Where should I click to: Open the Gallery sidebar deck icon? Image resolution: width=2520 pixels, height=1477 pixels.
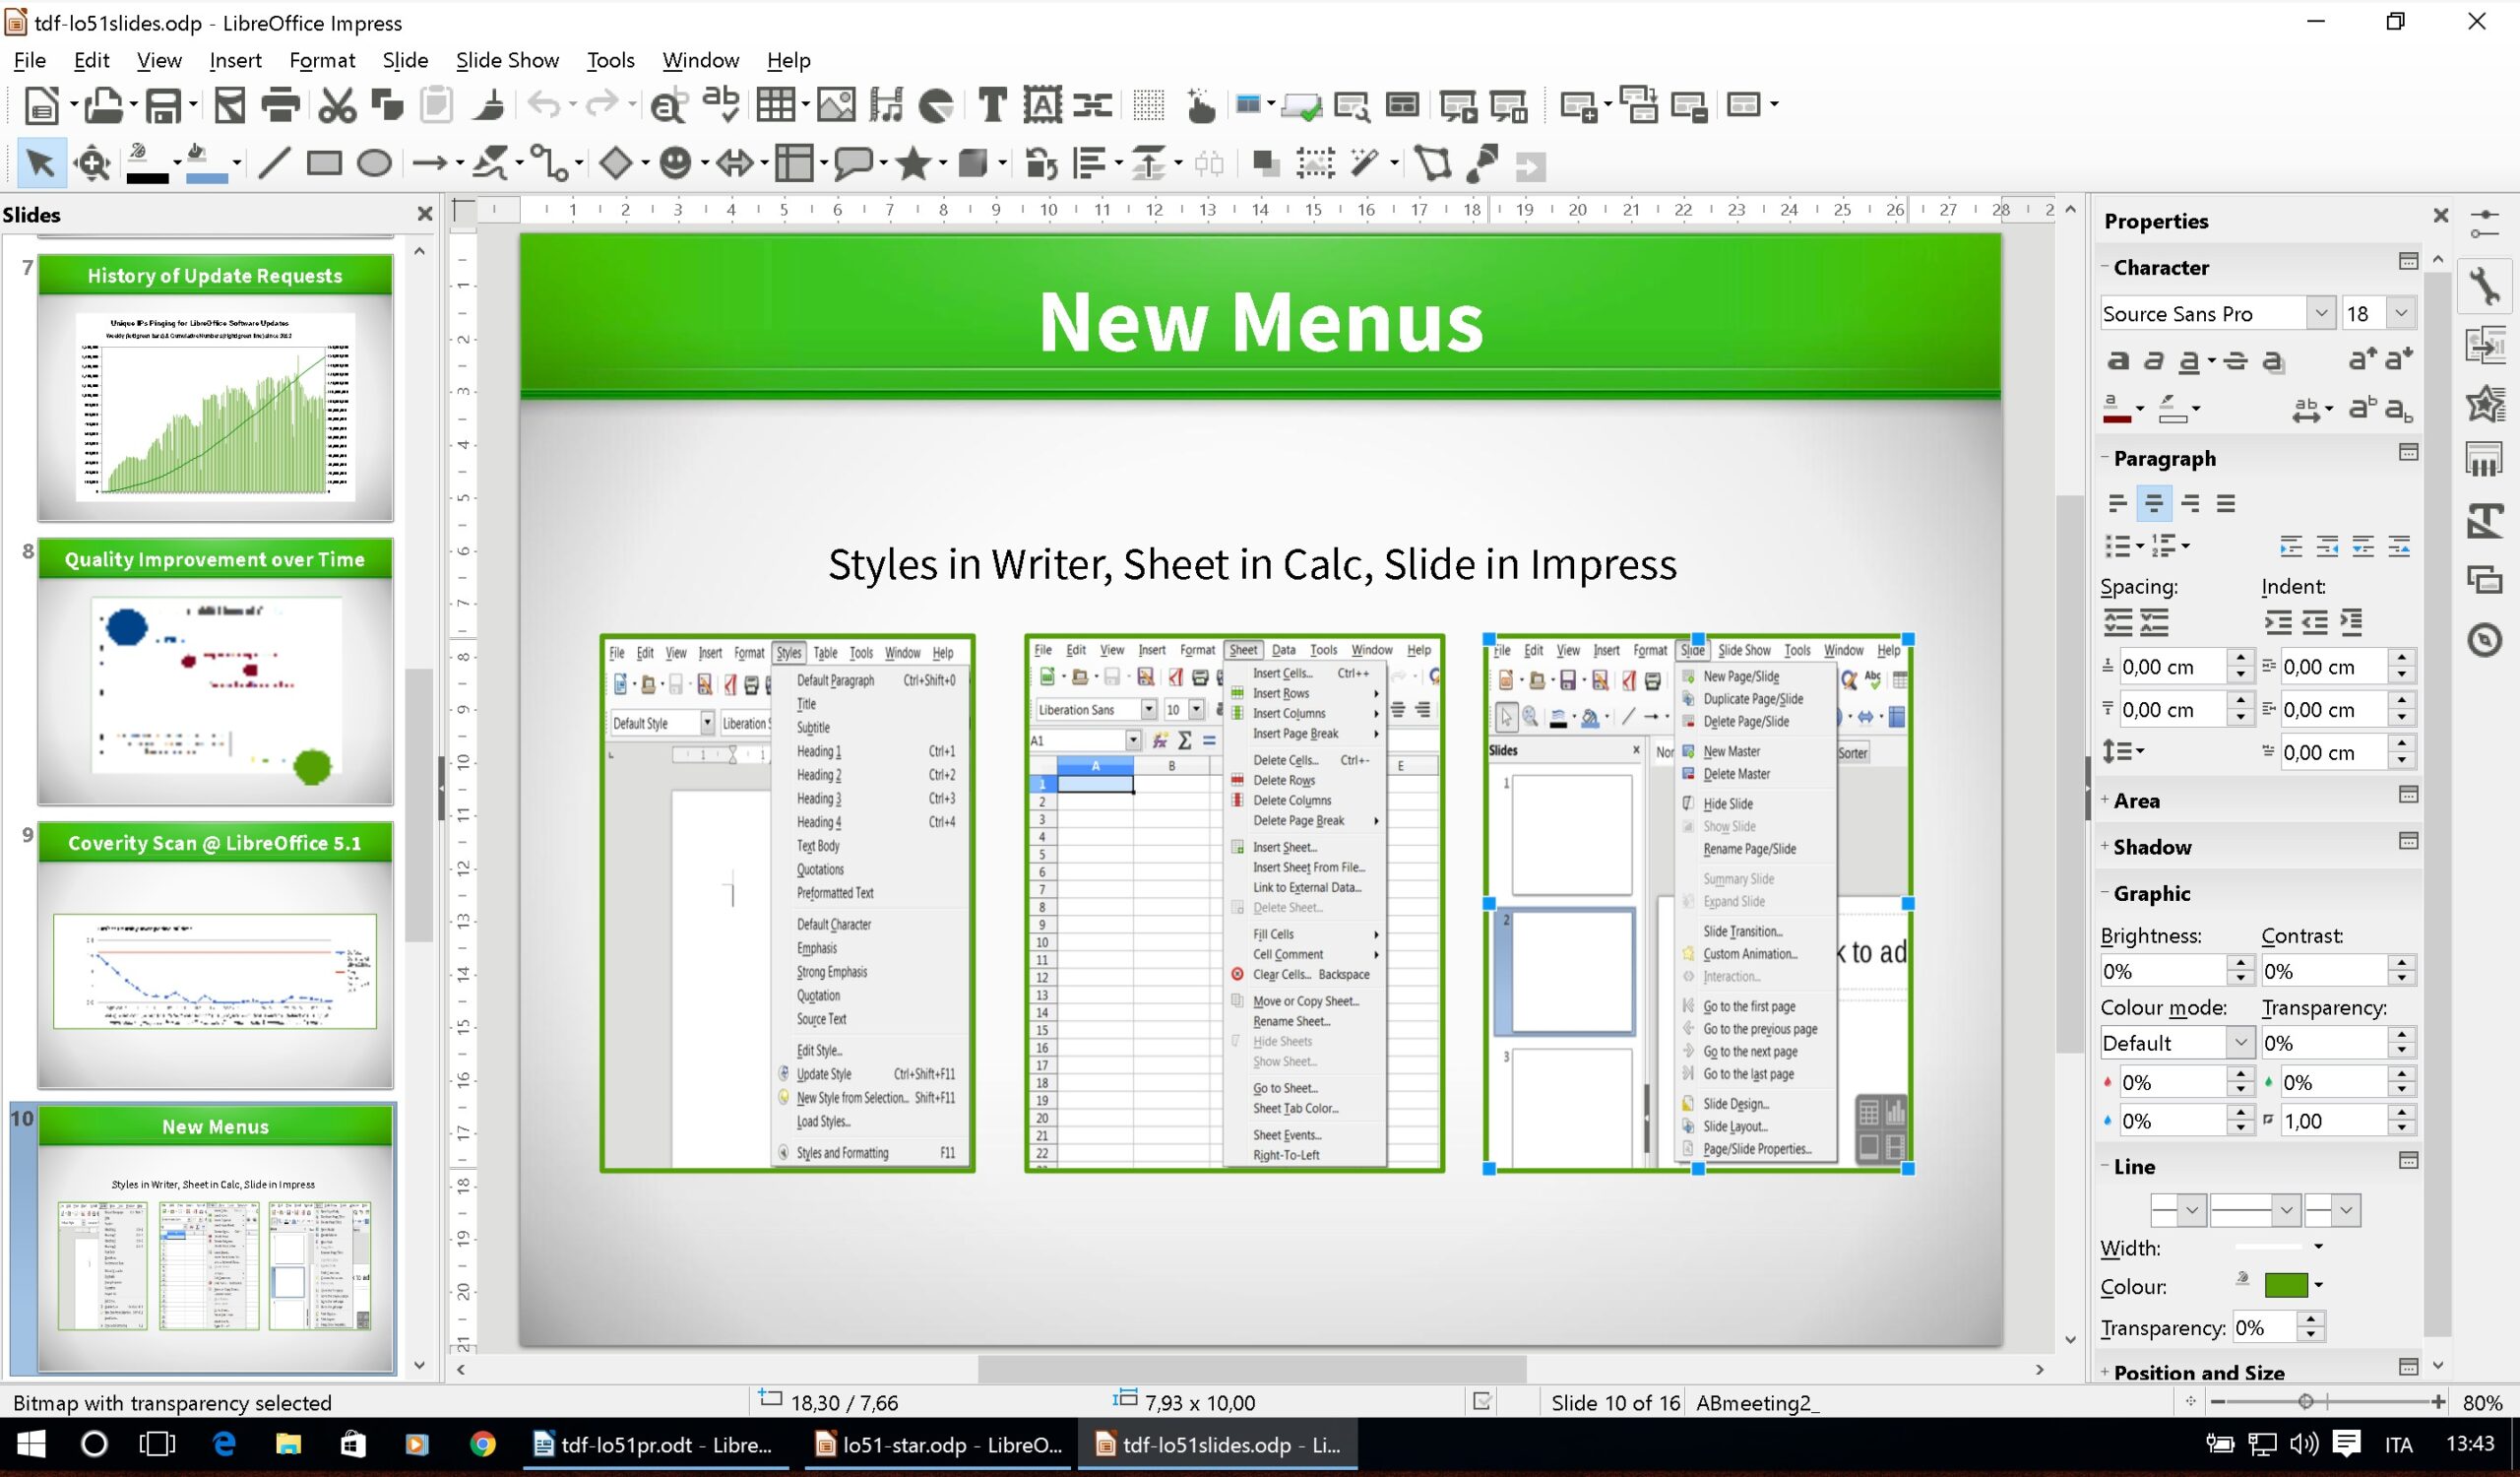pyautogui.click(x=2485, y=580)
